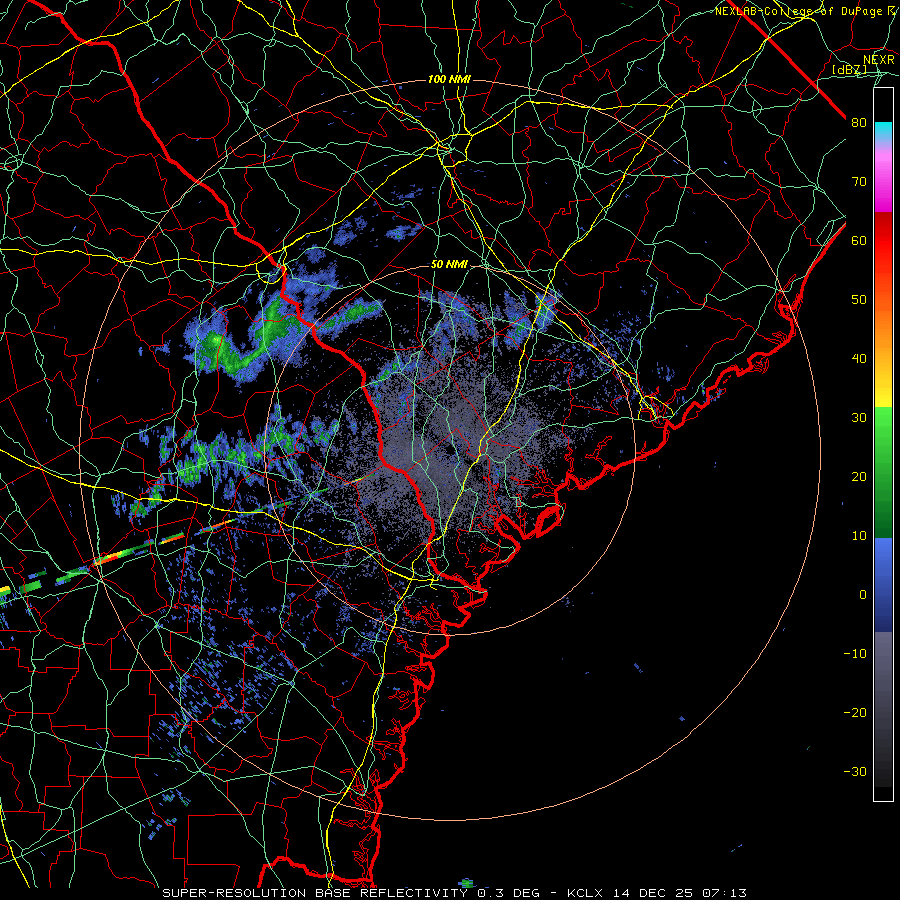
Task: Click the "100 NMI" range ring label
Action: (x=449, y=79)
